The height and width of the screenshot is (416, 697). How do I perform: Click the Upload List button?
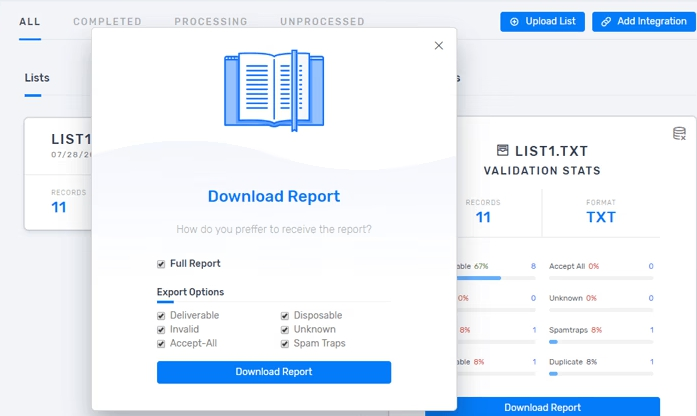542,22
